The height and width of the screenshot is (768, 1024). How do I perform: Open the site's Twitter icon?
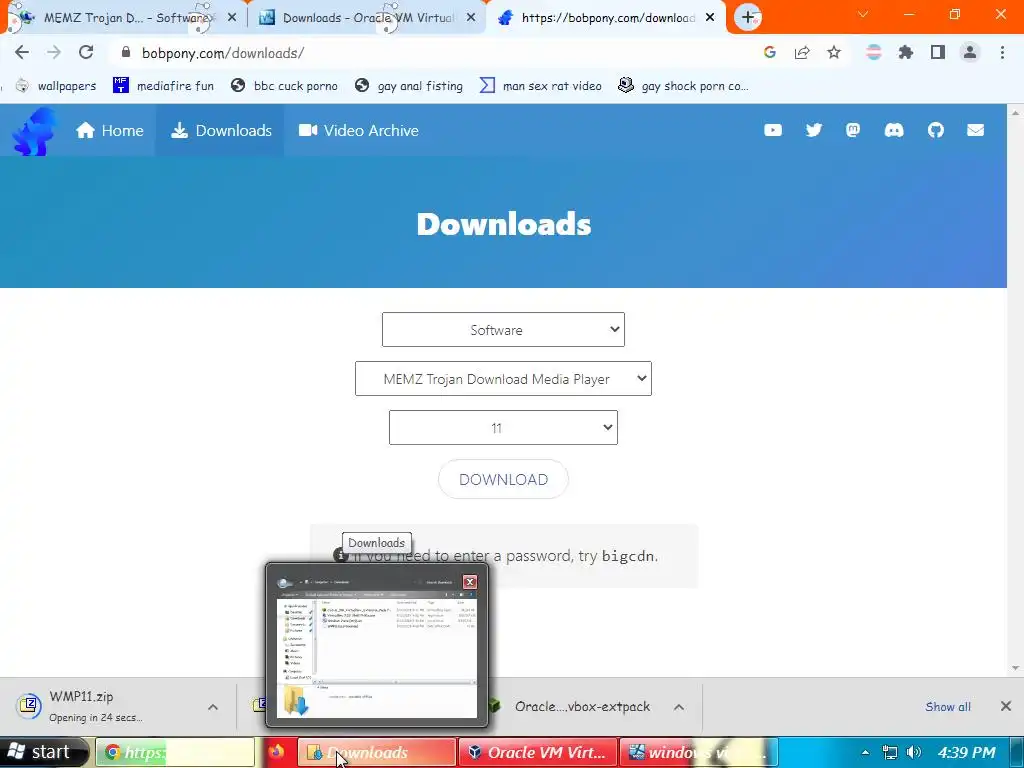[x=814, y=130]
